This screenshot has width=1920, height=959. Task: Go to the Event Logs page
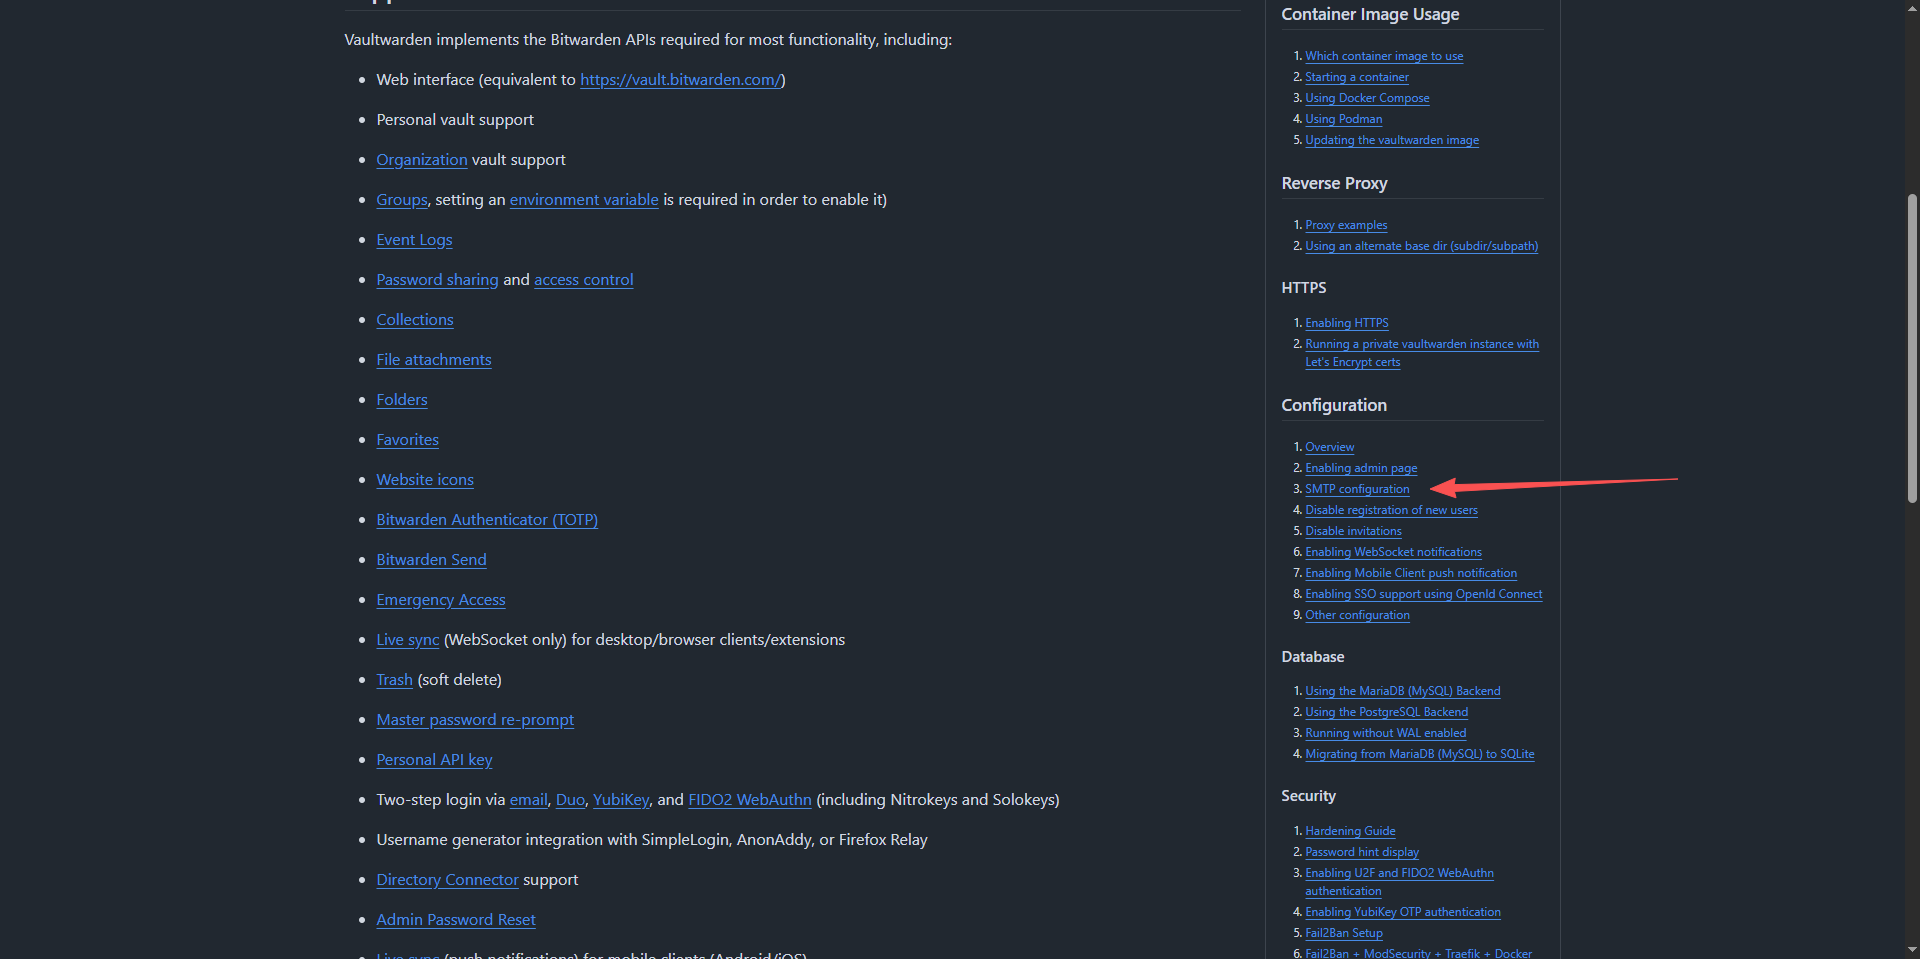(414, 240)
